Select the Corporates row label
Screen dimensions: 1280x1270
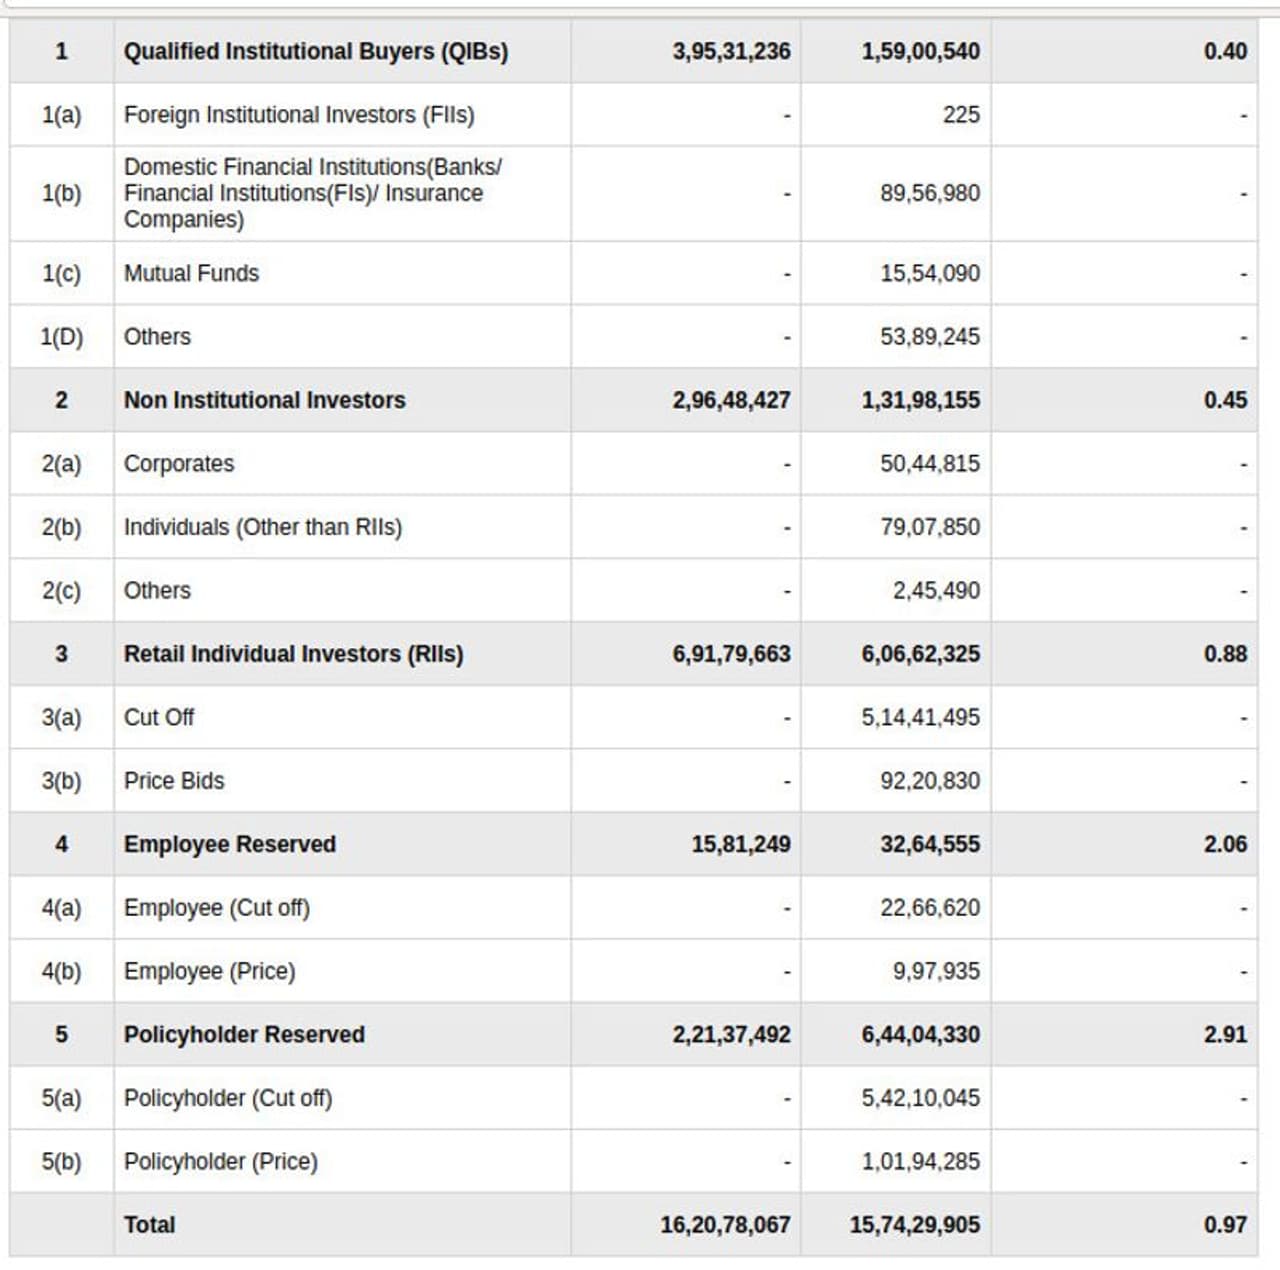click(178, 464)
